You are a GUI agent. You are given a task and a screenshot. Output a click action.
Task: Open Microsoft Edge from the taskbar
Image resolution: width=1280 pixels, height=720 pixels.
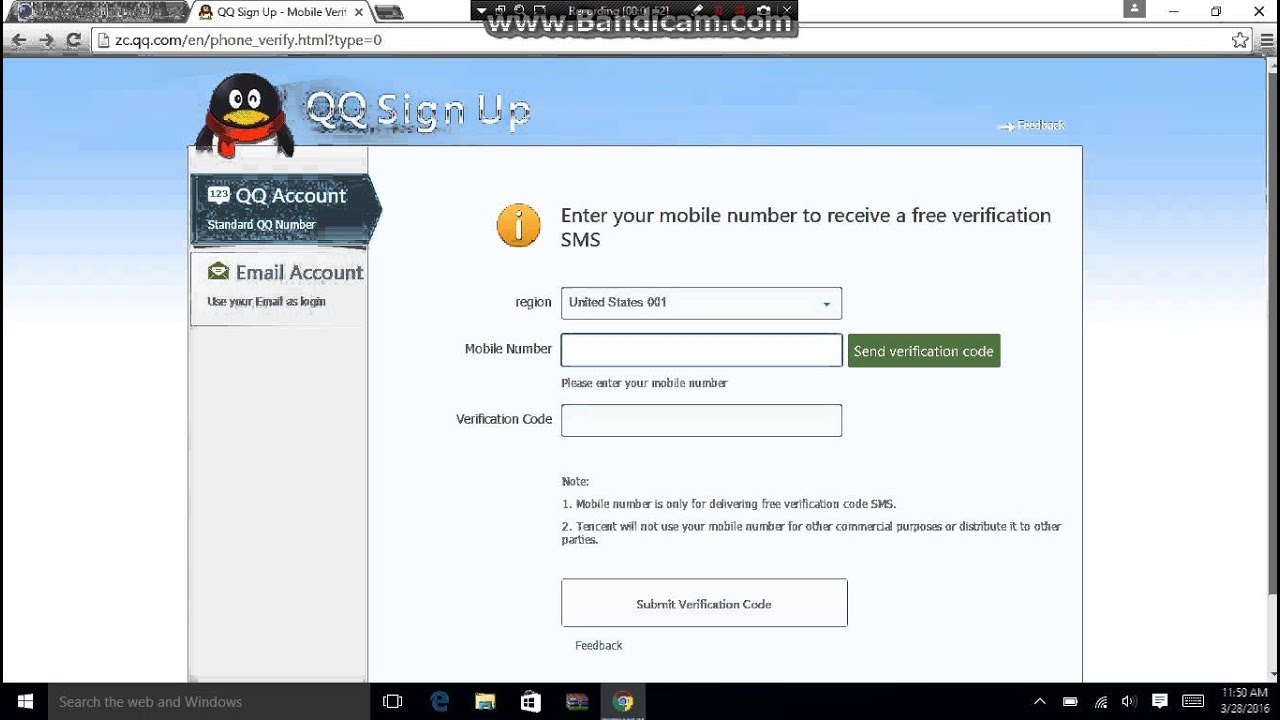440,701
